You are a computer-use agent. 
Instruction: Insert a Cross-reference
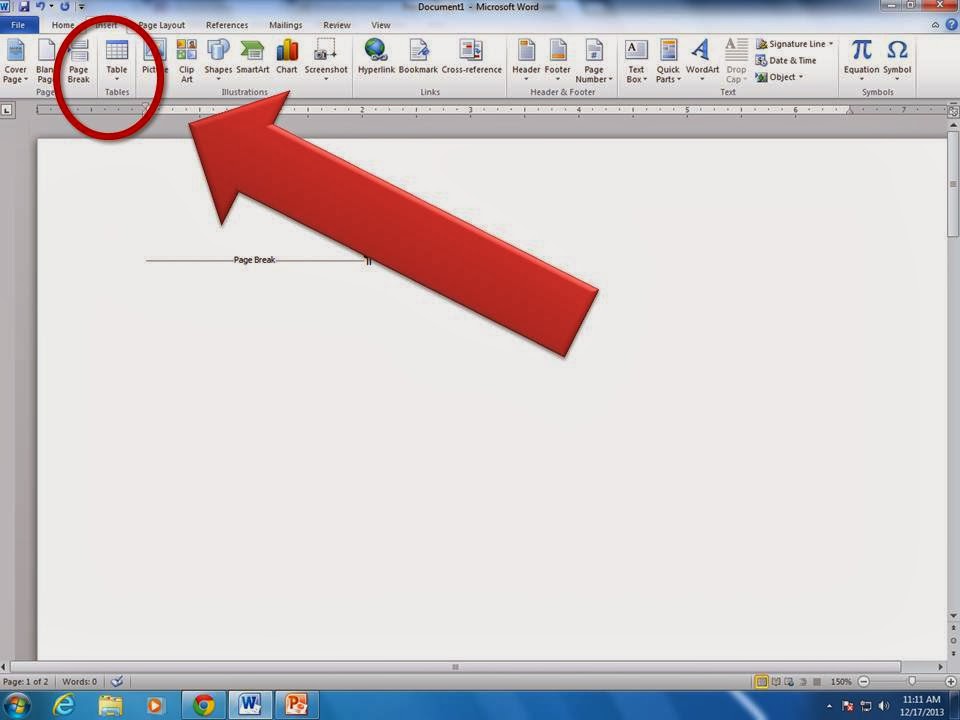click(471, 58)
